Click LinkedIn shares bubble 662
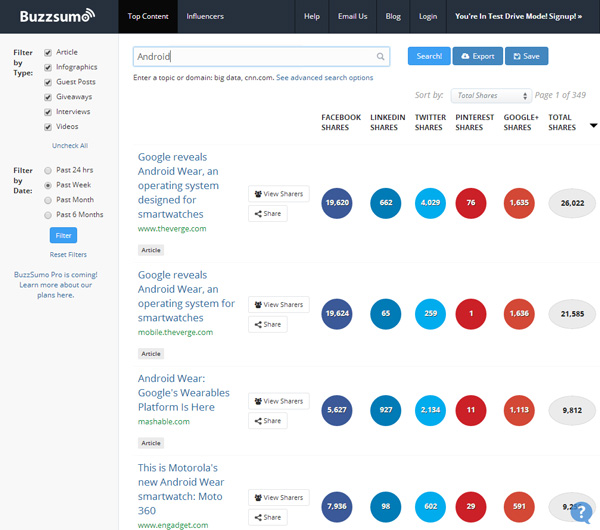Viewport: 600px width, 530px height. click(x=386, y=203)
